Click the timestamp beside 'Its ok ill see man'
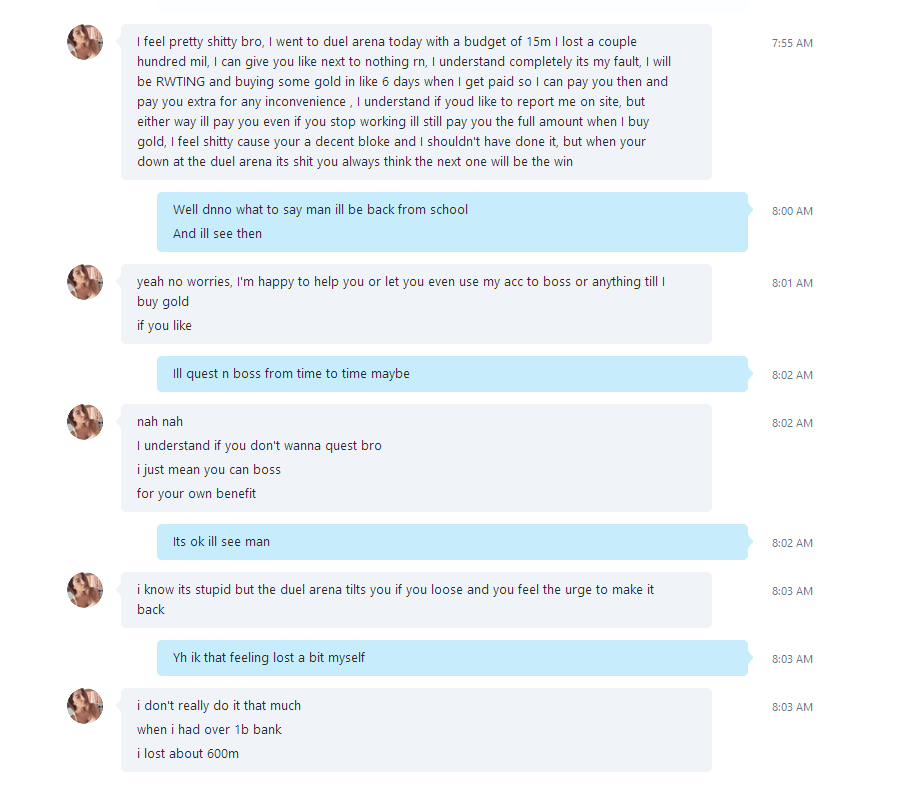The height and width of the screenshot is (804, 920). coord(792,543)
